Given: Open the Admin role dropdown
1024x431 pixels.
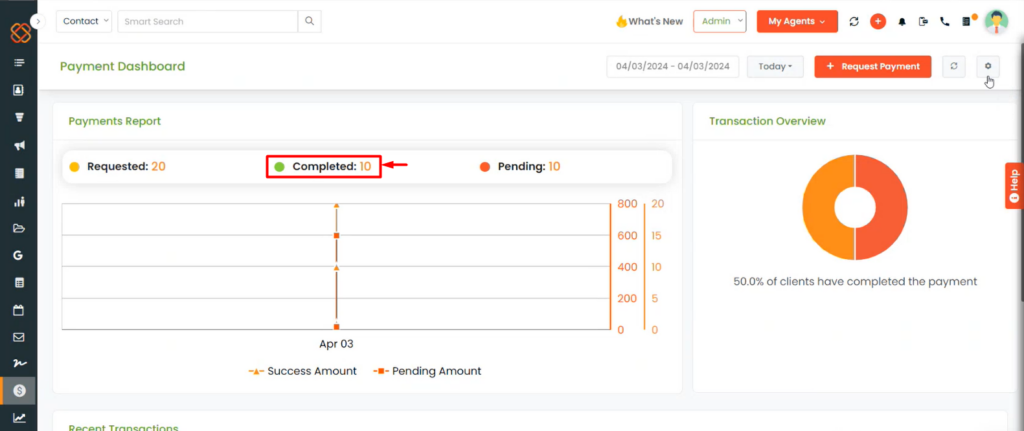Looking at the screenshot, I should [720, 21].
